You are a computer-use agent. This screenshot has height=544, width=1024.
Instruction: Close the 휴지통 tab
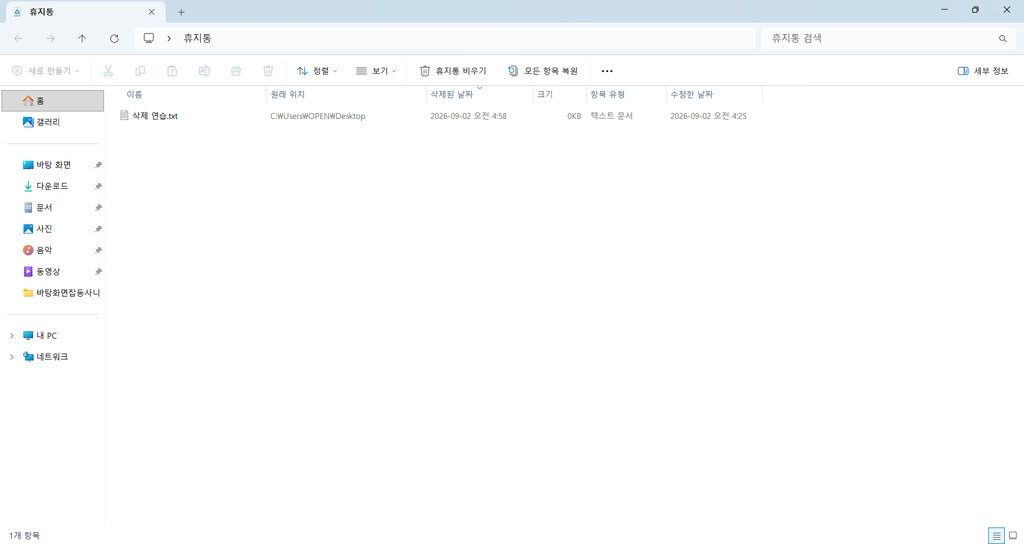tap(152, 12)
